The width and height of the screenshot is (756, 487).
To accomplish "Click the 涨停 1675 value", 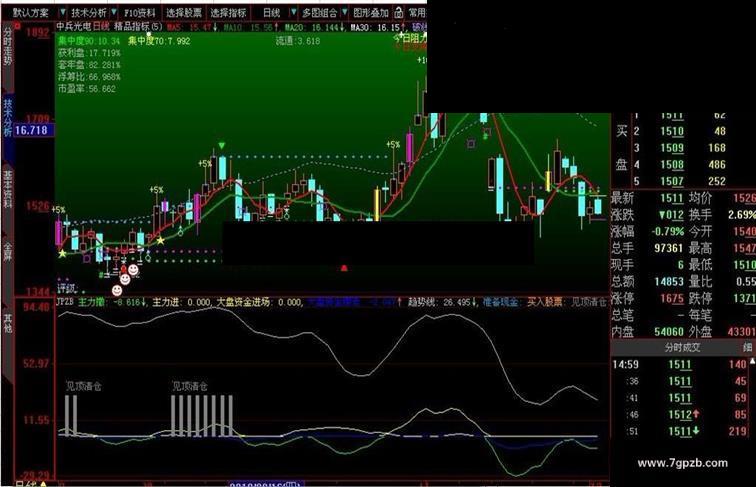I will coord(672,298).
